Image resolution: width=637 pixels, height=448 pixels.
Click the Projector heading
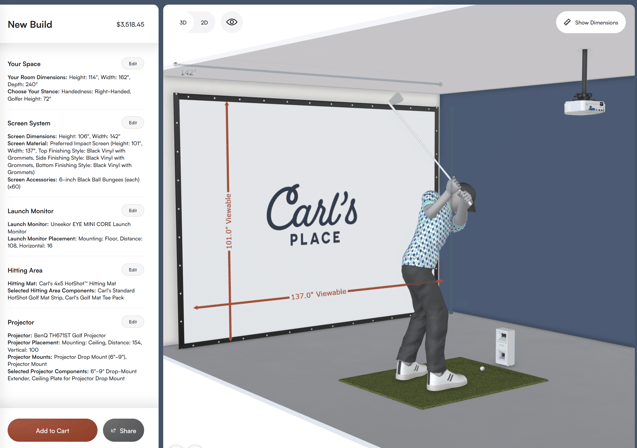21,322
